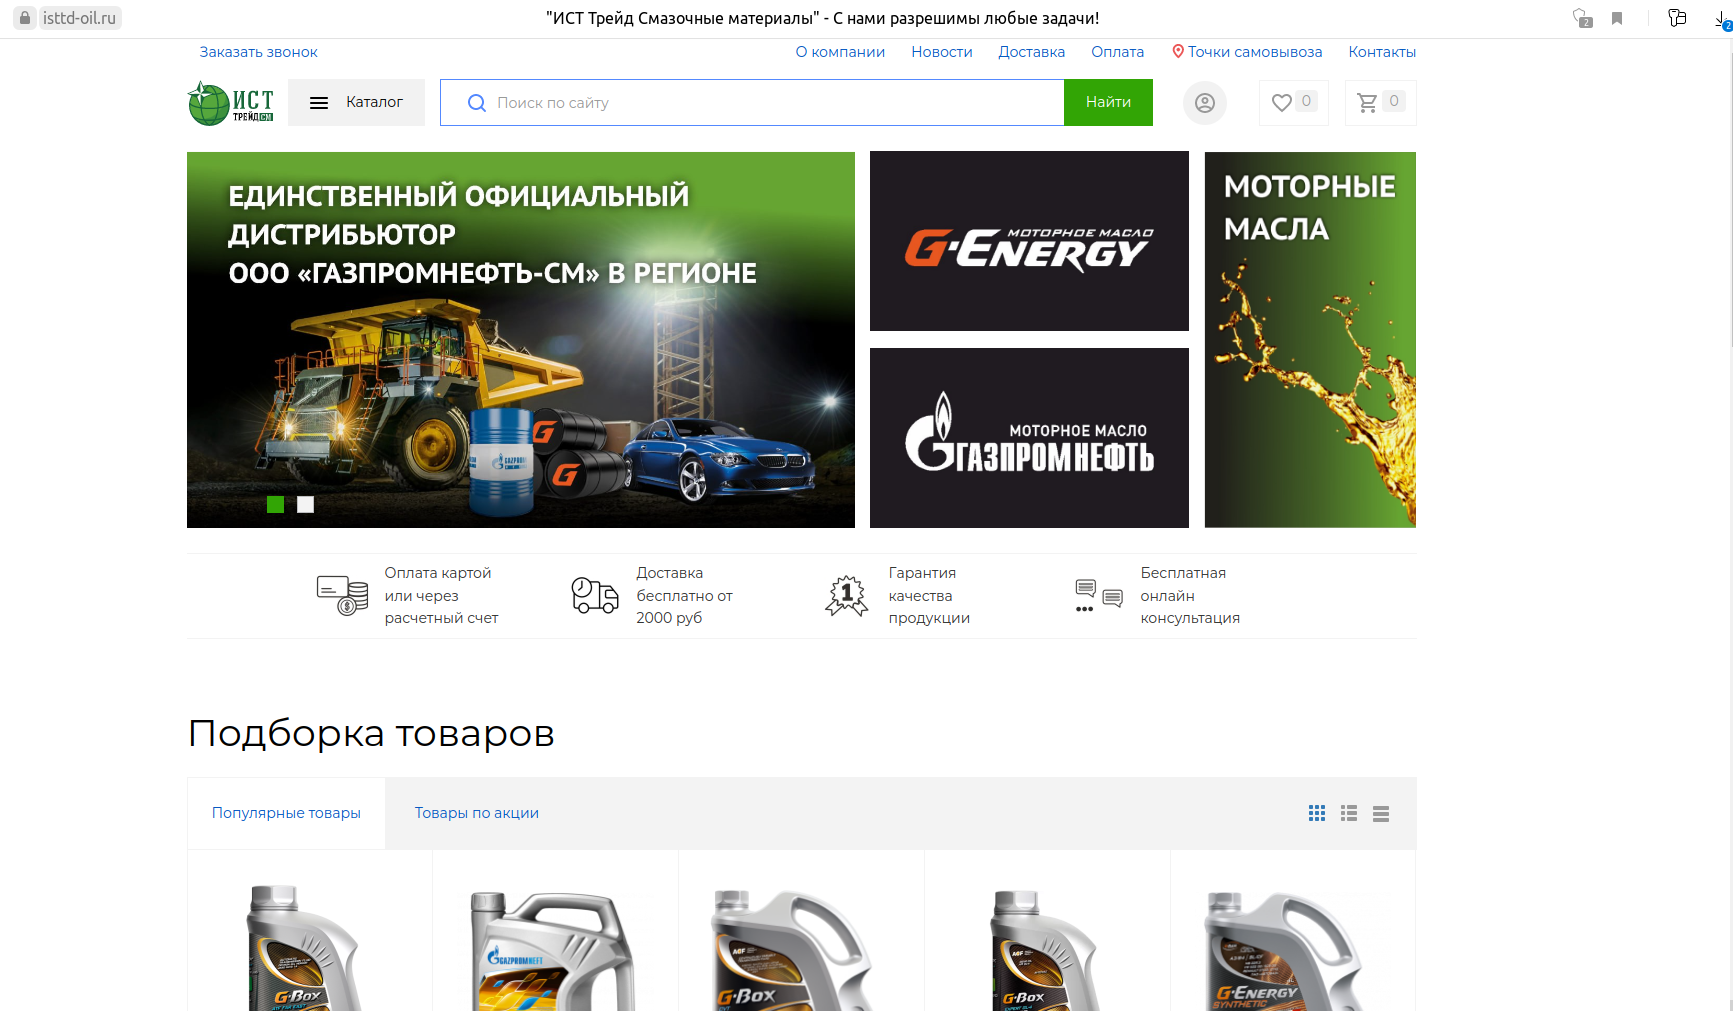The image size is (1733, 1011).
Task: Click the search magnifier icon
Action: pyautogui.click(x=477, y=103)
